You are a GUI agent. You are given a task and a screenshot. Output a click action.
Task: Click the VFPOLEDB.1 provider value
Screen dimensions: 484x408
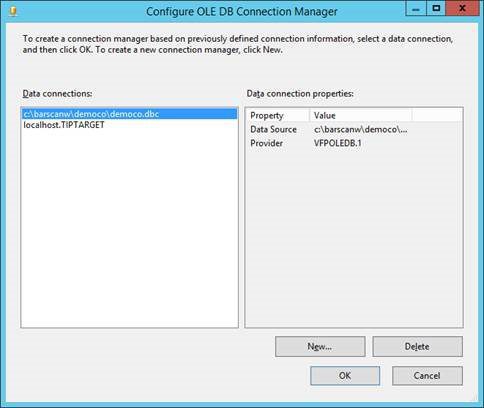[338, 143]
